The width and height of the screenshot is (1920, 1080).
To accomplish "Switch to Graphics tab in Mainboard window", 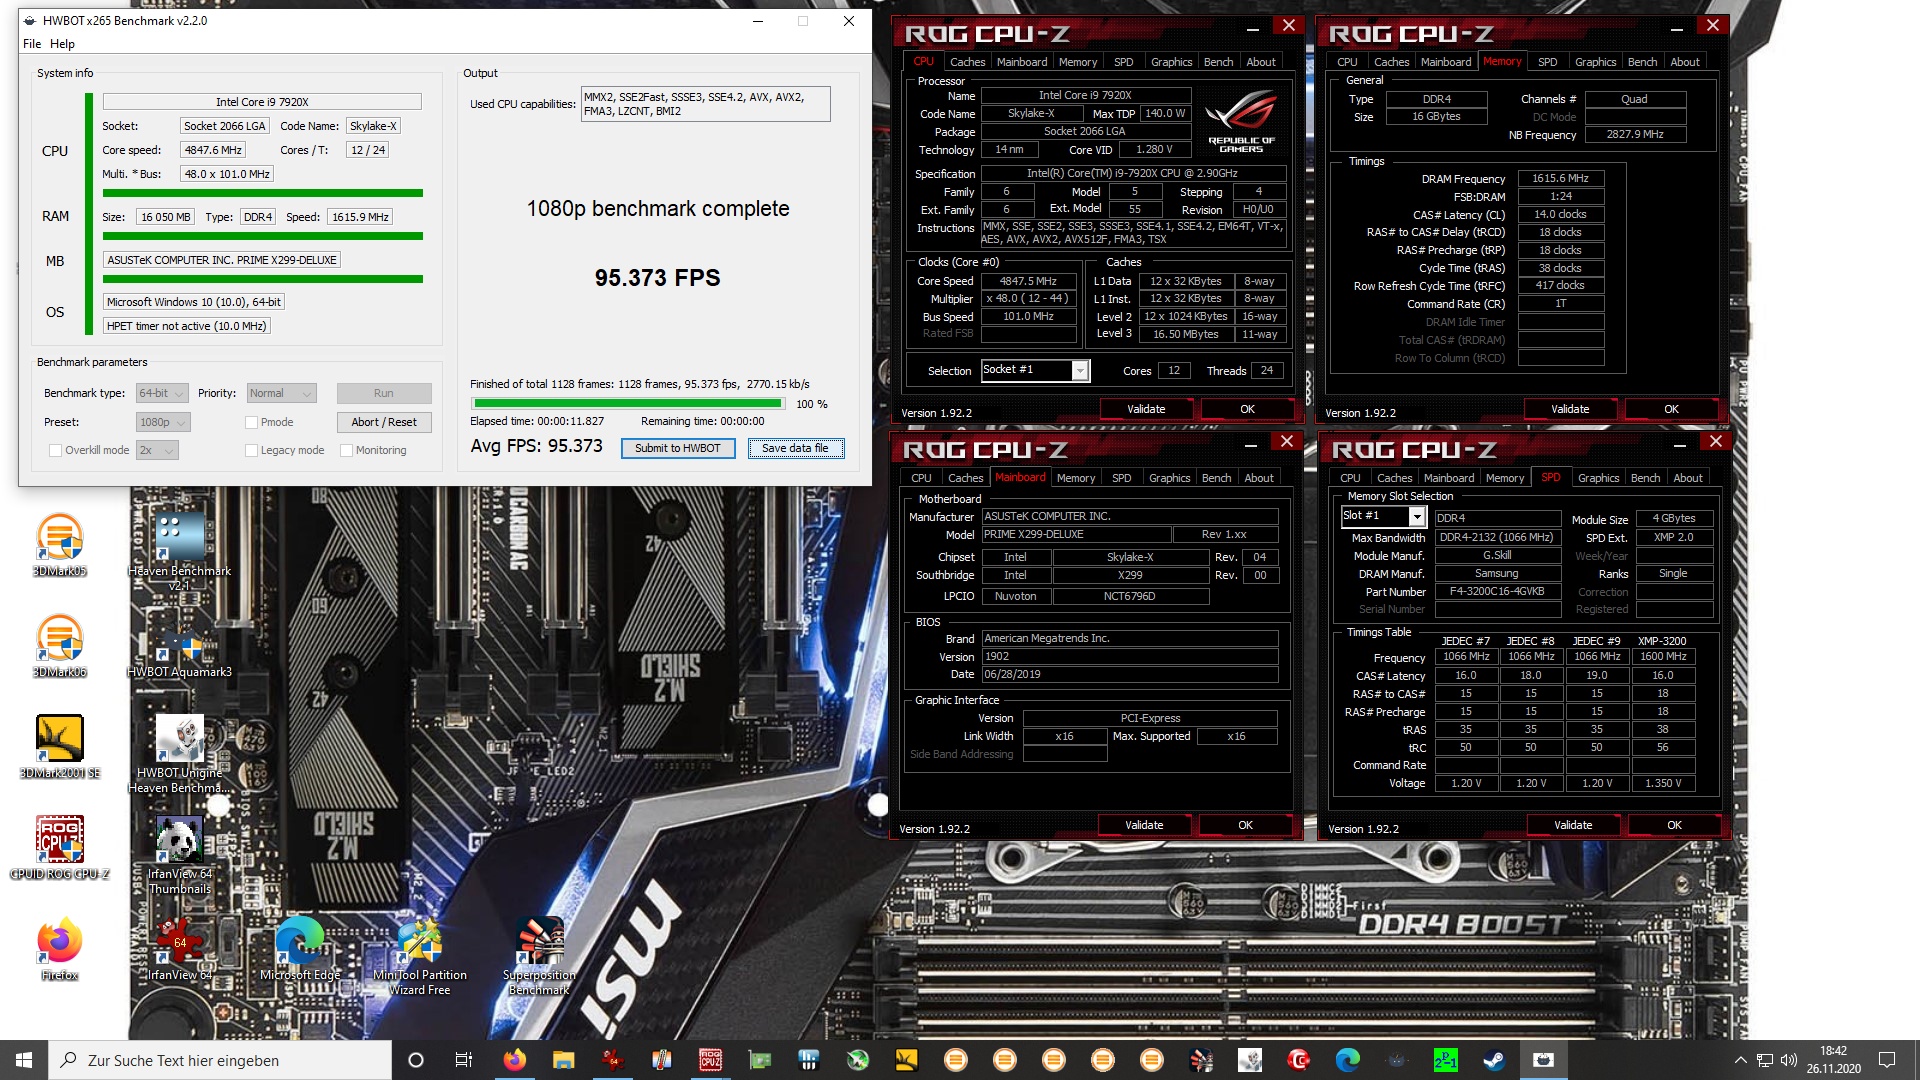I will [x=1169, y=478].
